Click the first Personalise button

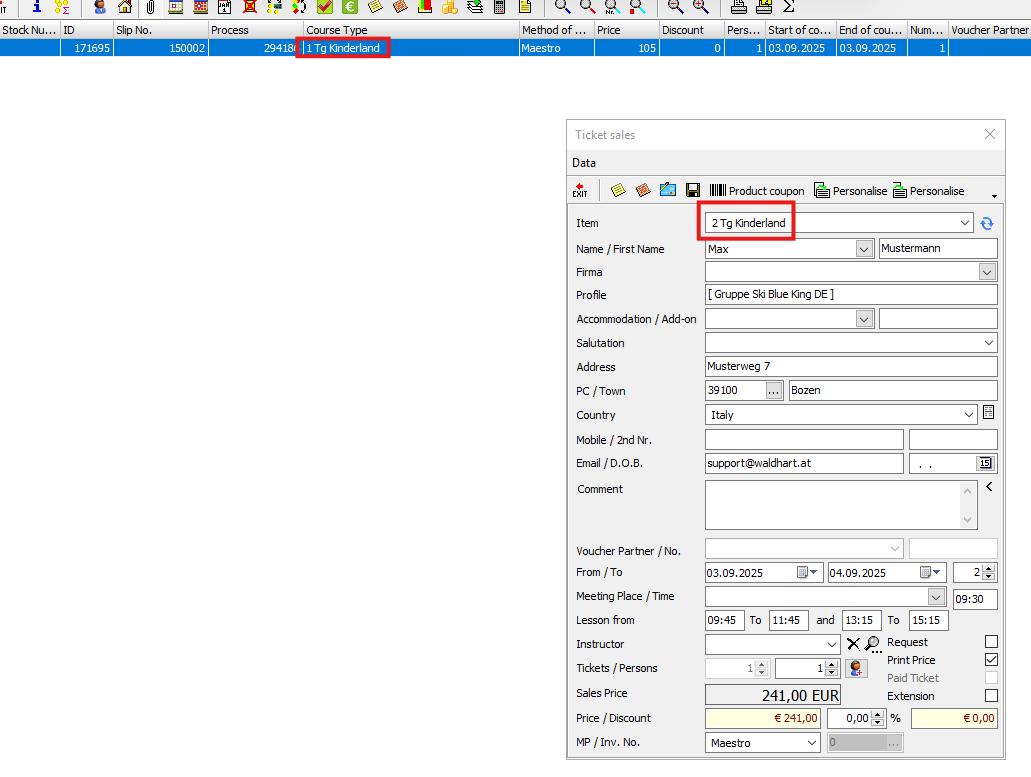tap(850, 190)
